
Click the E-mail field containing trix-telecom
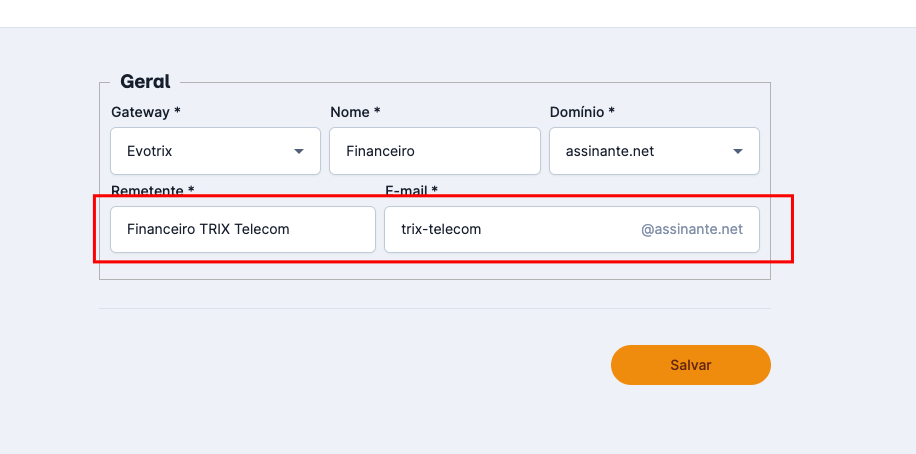point(510,229)
